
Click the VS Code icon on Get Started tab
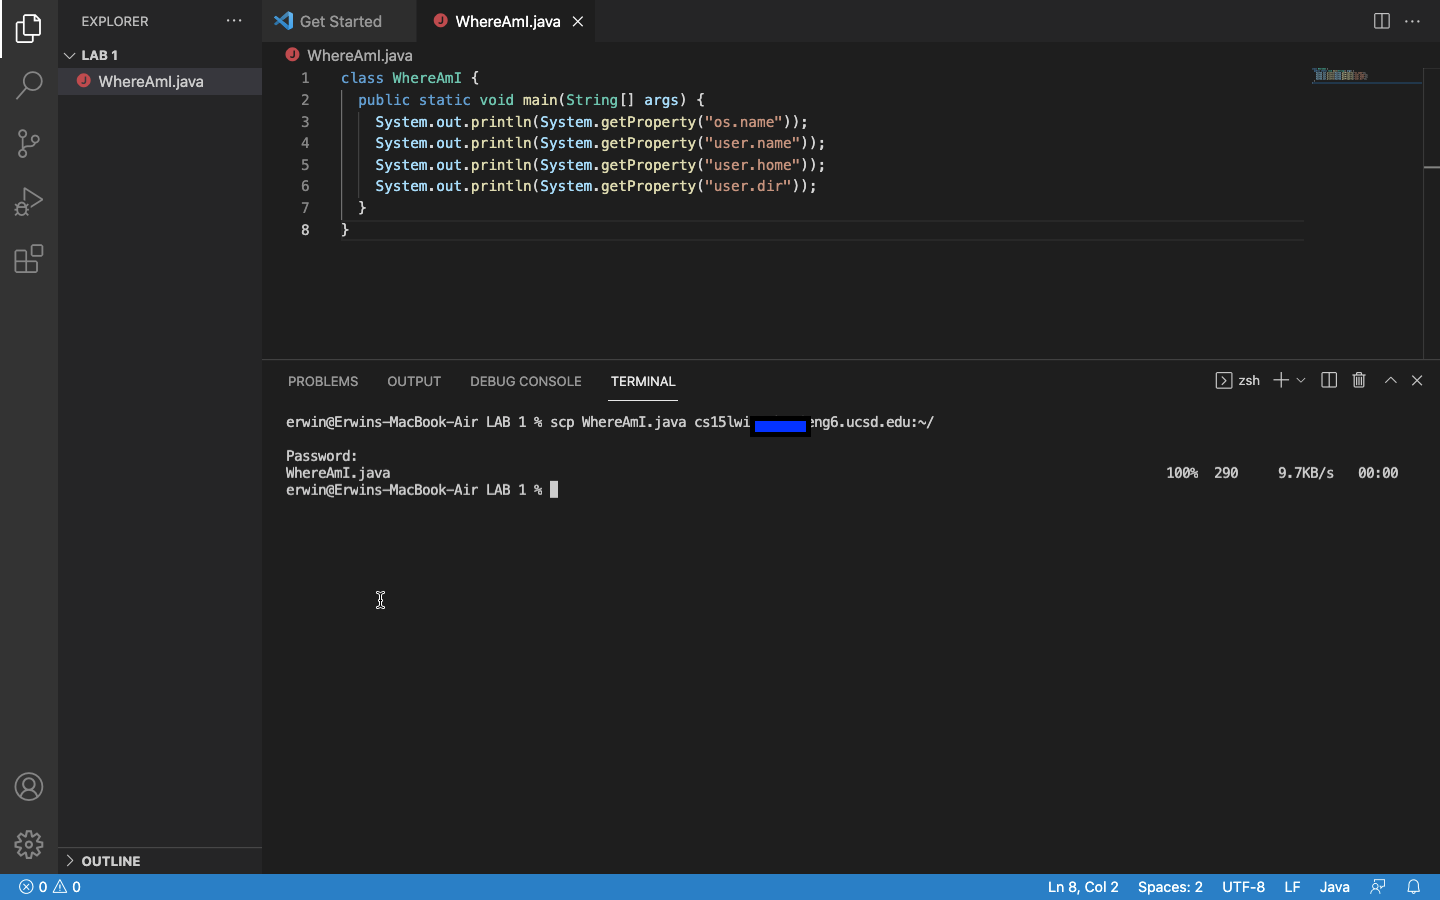(x=283, y=21)
